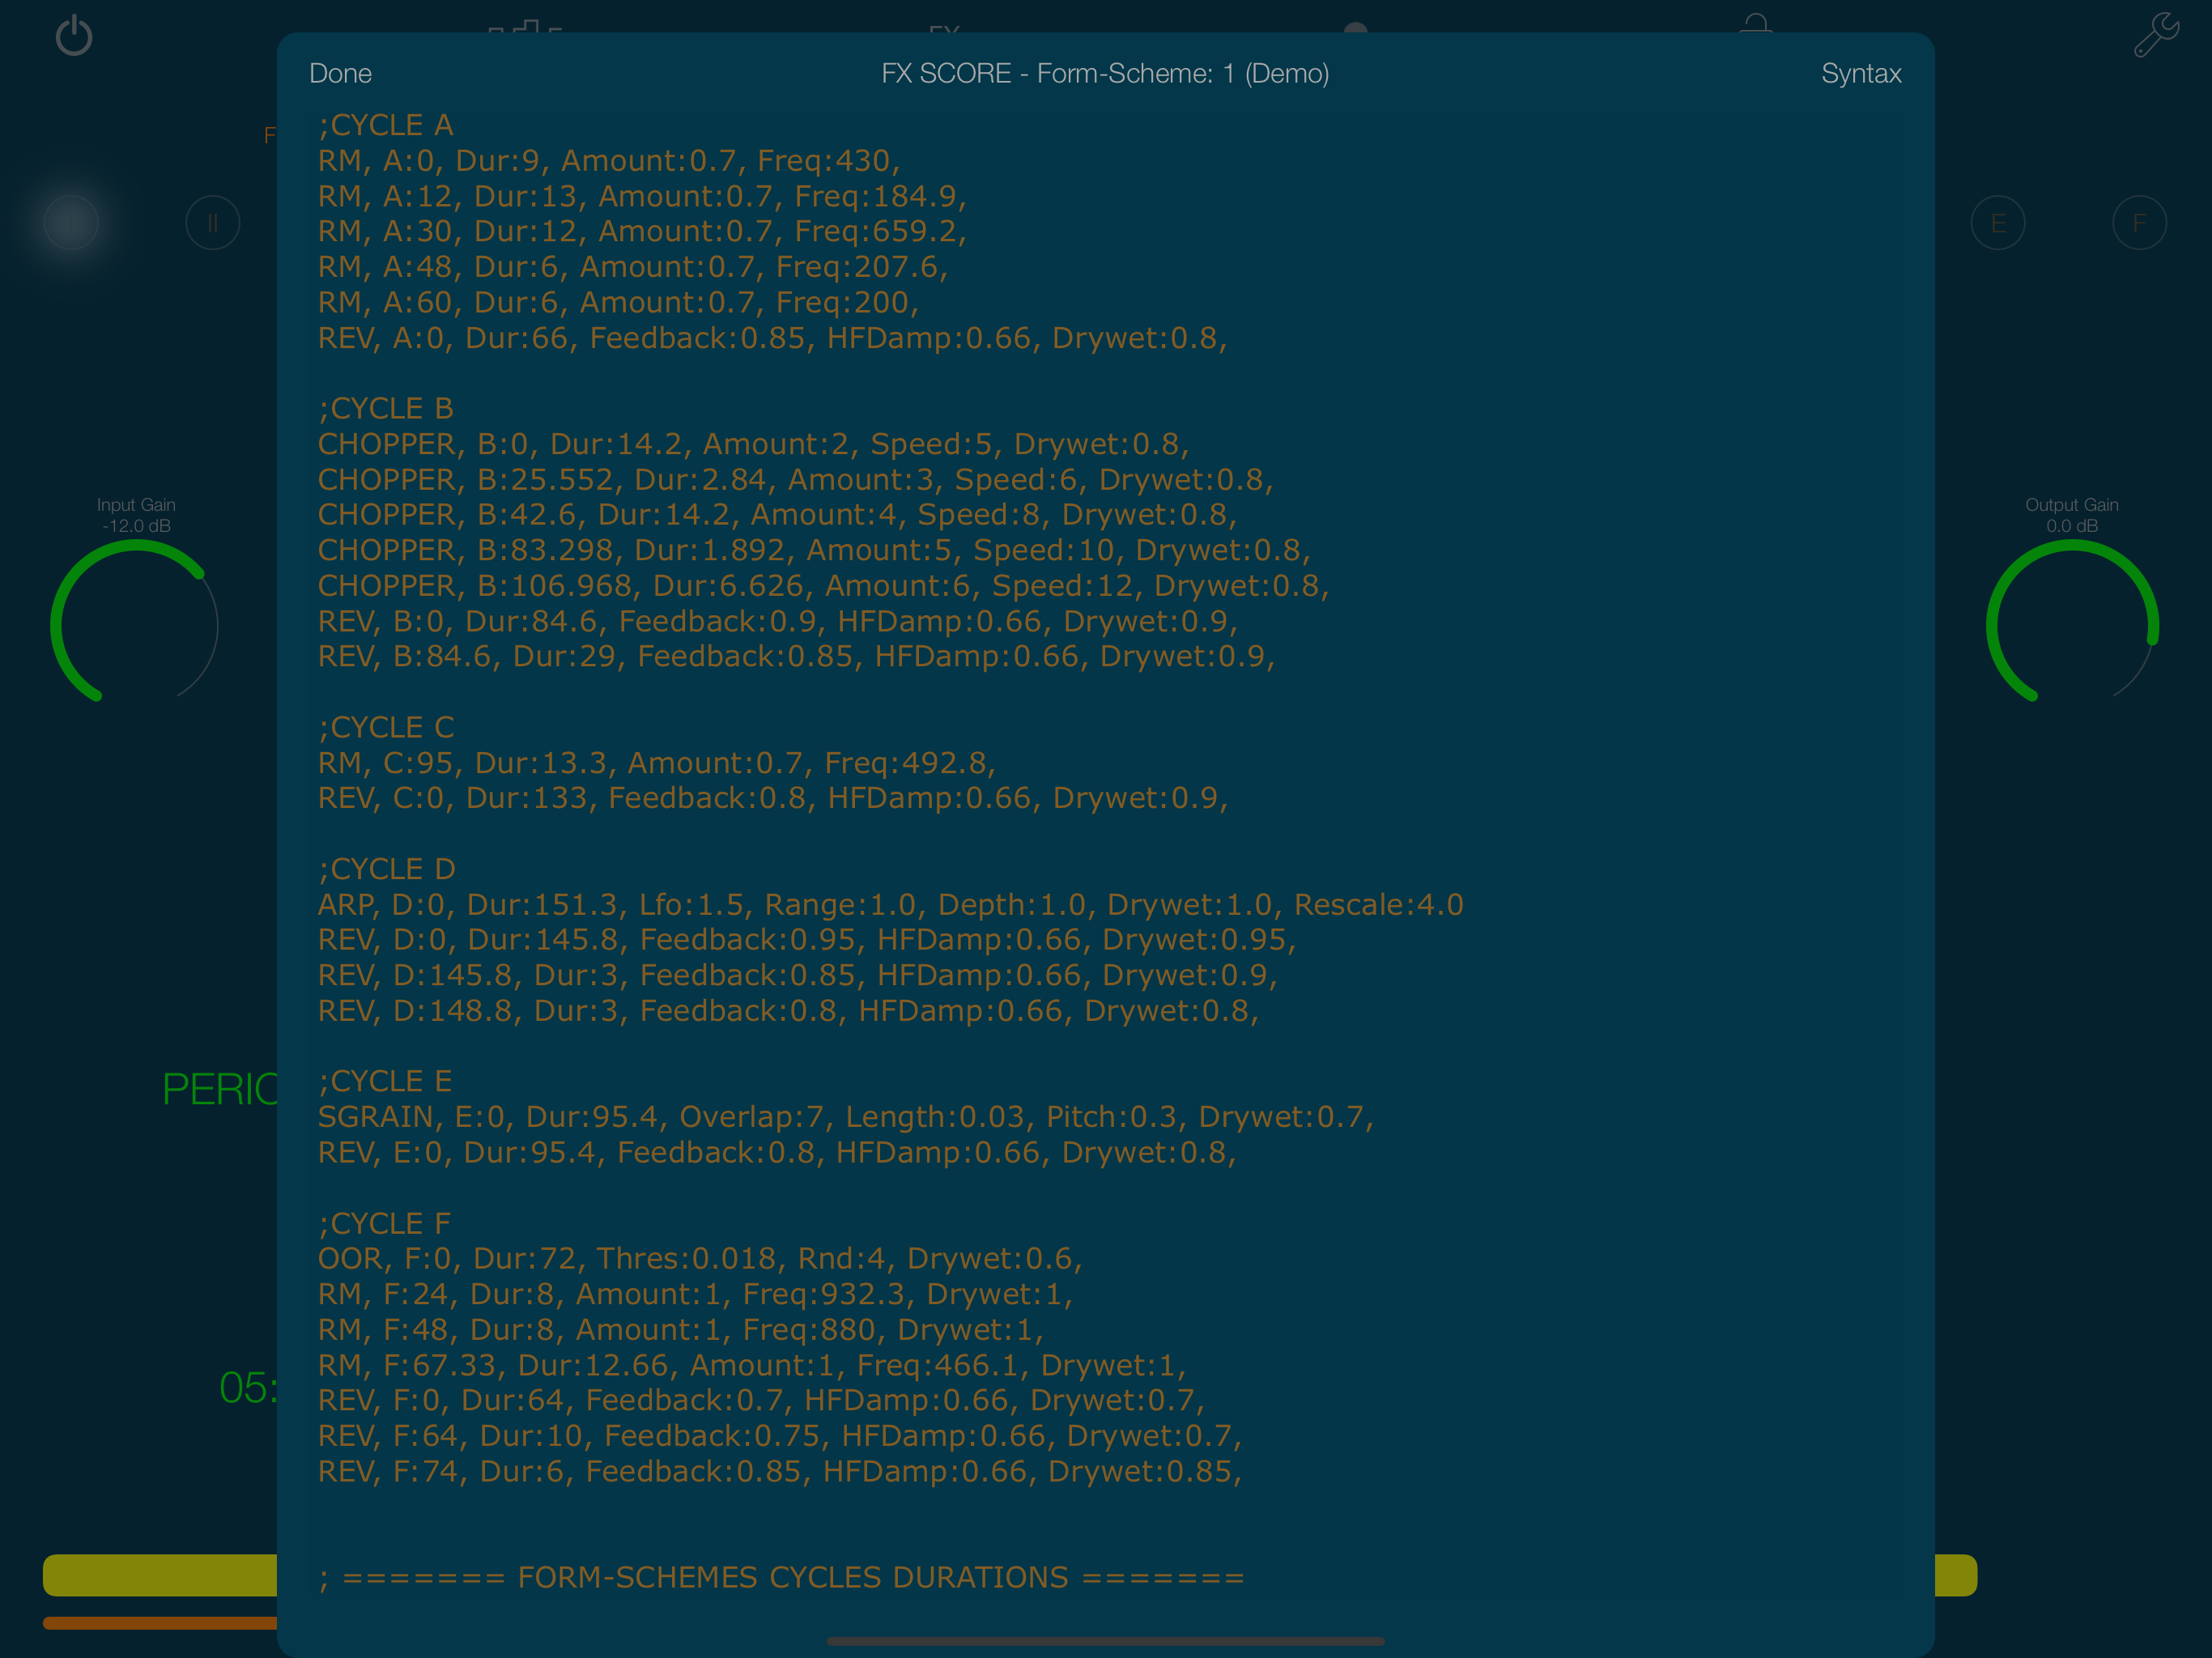
Task: Click line 'CHOPPER, B:0, Dur:14.2'
Action: pos(754,444)
